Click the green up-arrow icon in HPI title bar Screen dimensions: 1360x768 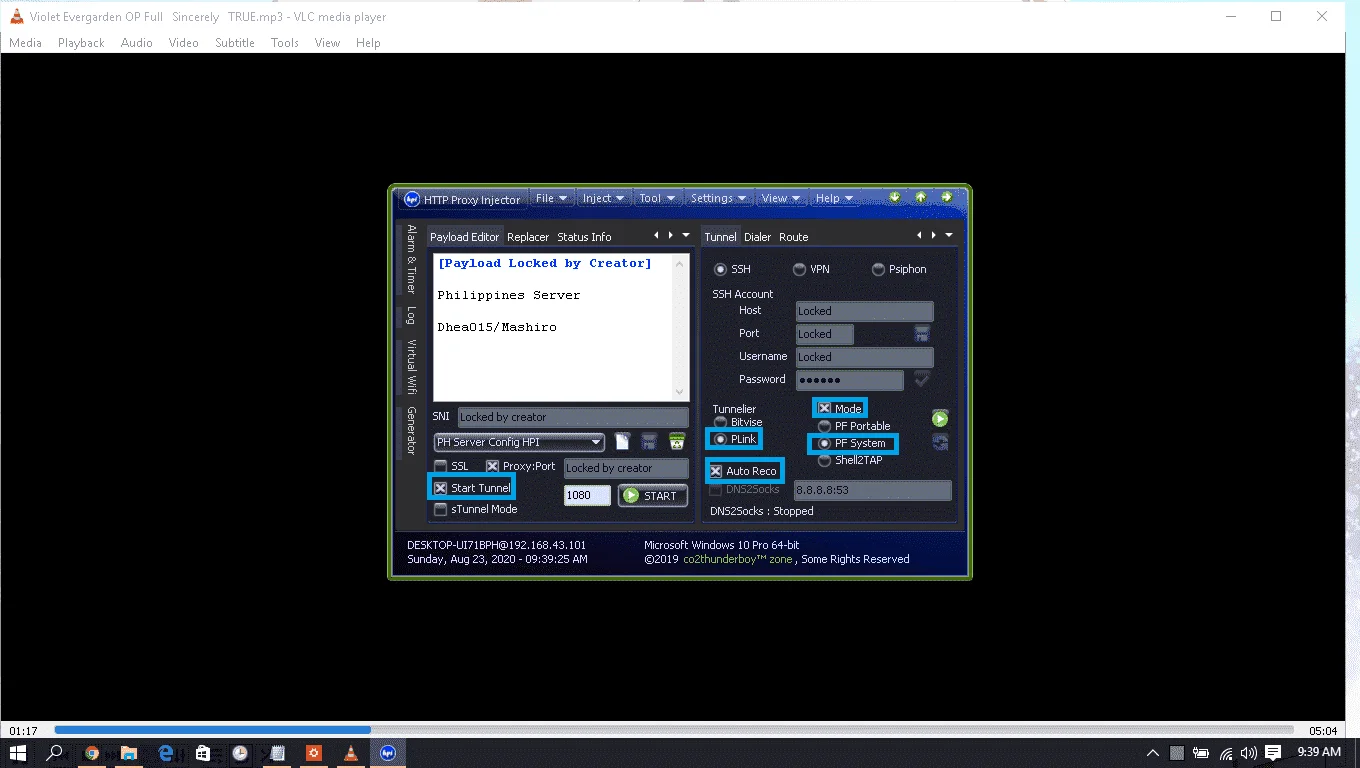tap(920, 197)
